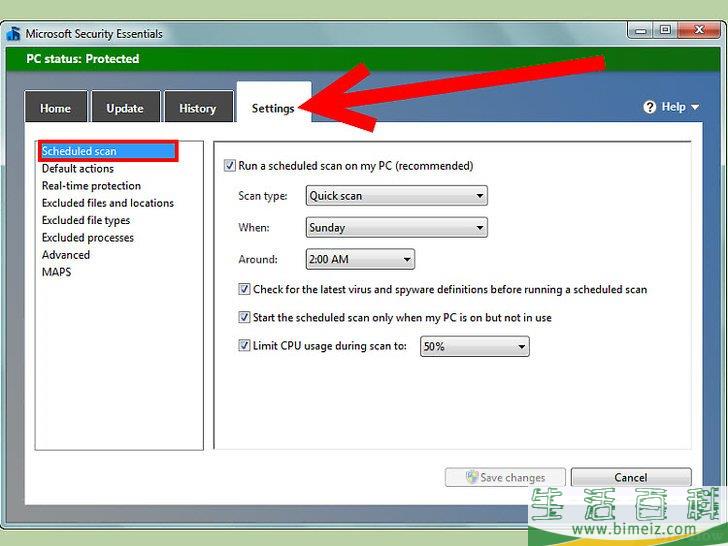Open Advanced settings

66,255
